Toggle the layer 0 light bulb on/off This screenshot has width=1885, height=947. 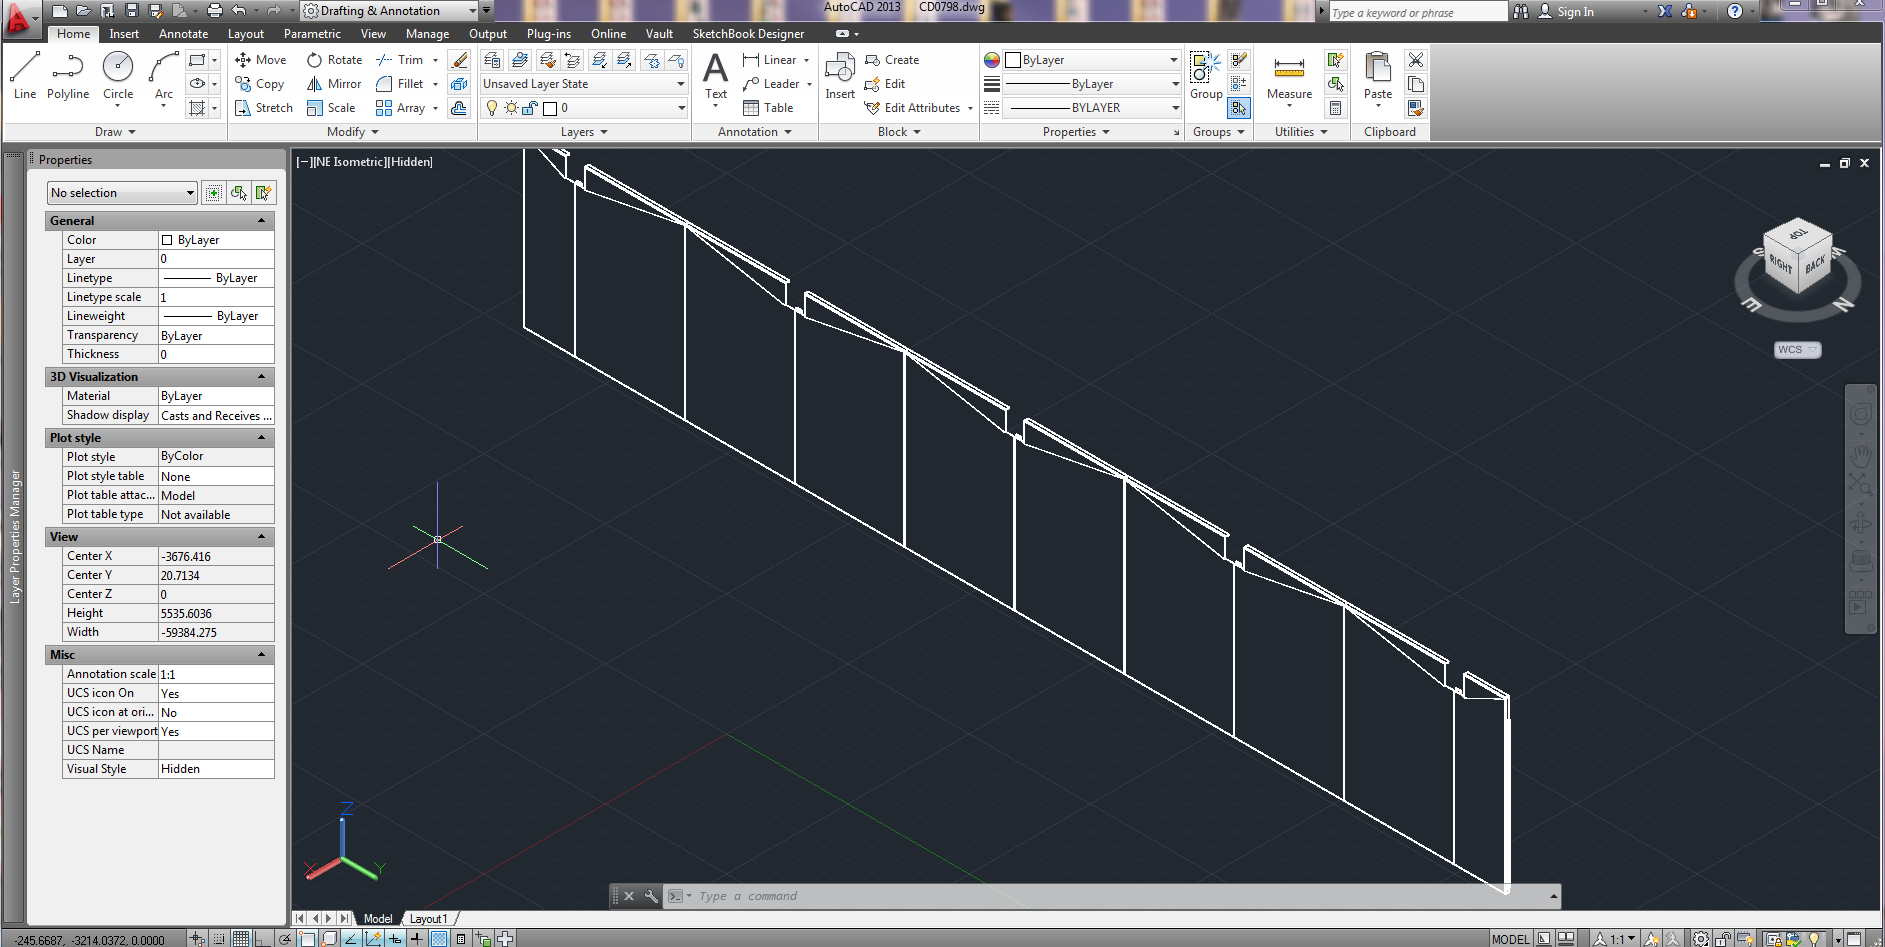click(x=492, y=107)
